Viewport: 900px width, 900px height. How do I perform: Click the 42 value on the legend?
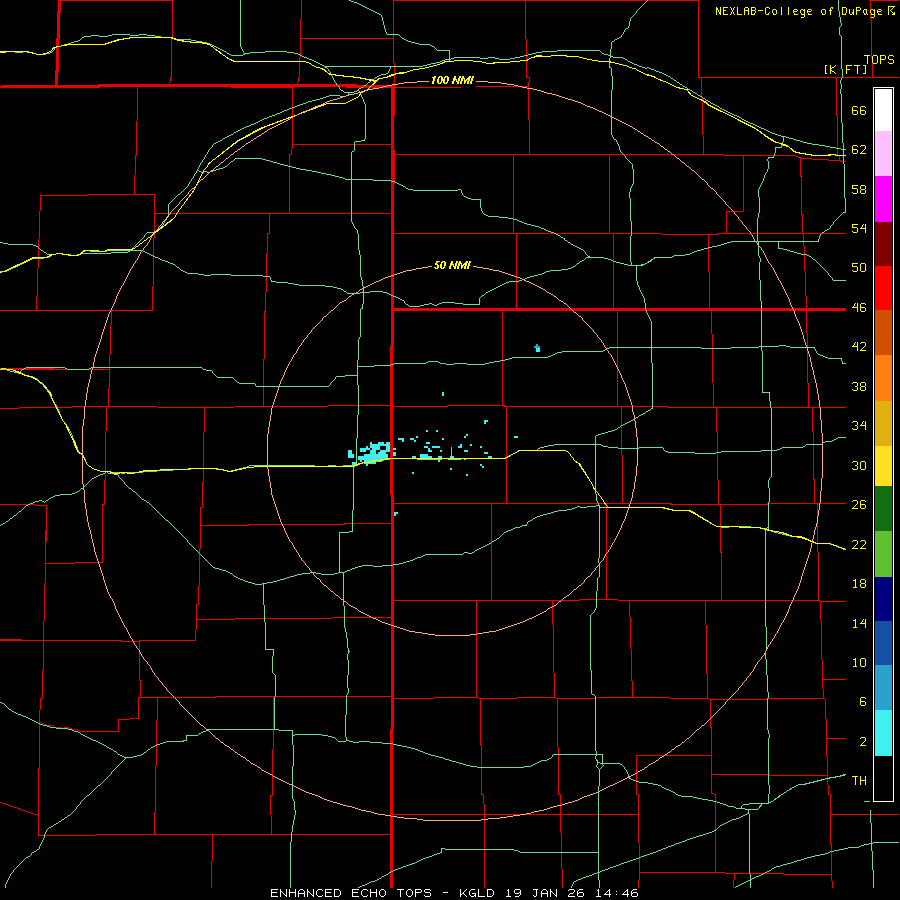click(x=859, y=347)
